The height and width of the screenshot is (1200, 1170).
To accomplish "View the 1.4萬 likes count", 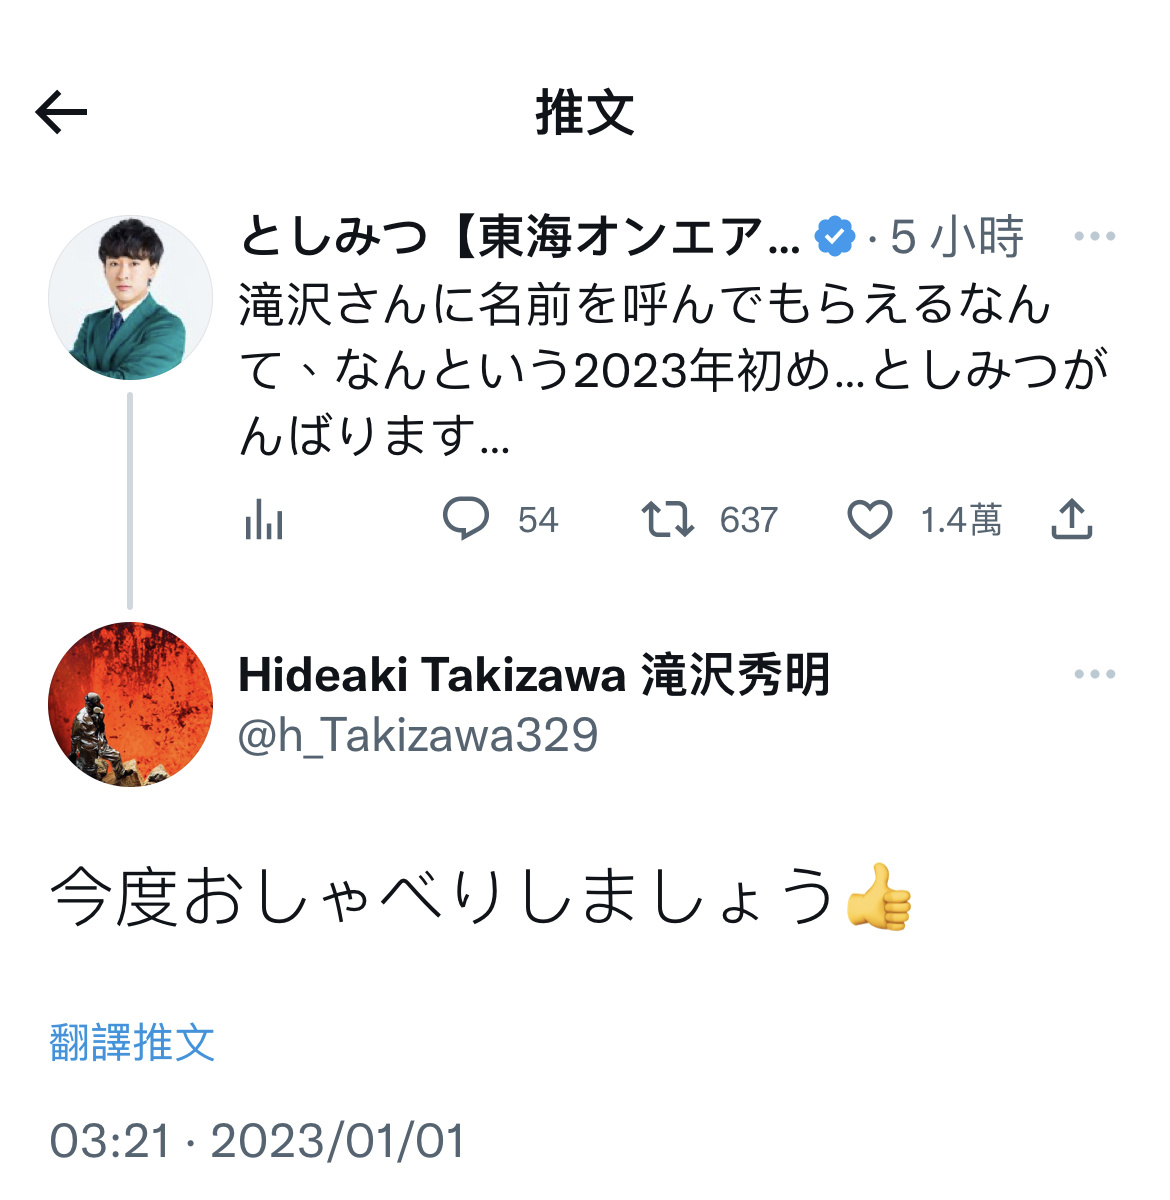I will (961, 520).
